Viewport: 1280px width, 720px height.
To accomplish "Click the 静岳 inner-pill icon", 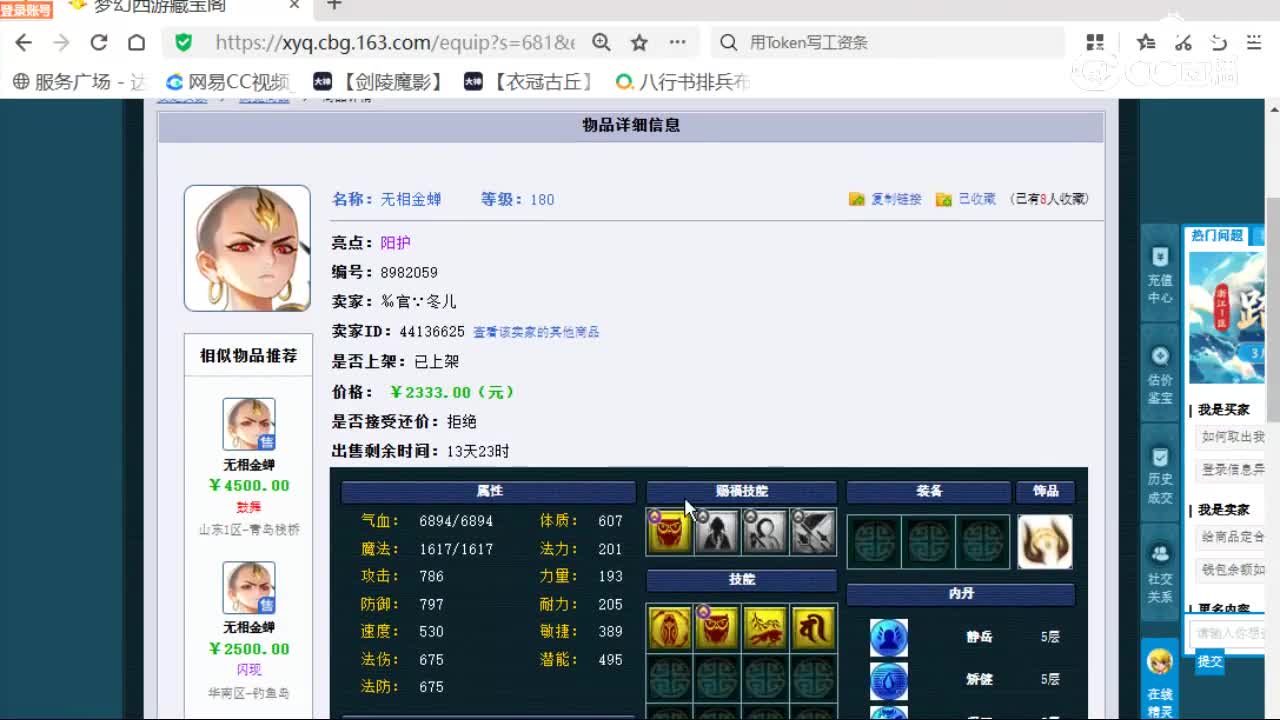I will tap(889, 637).
